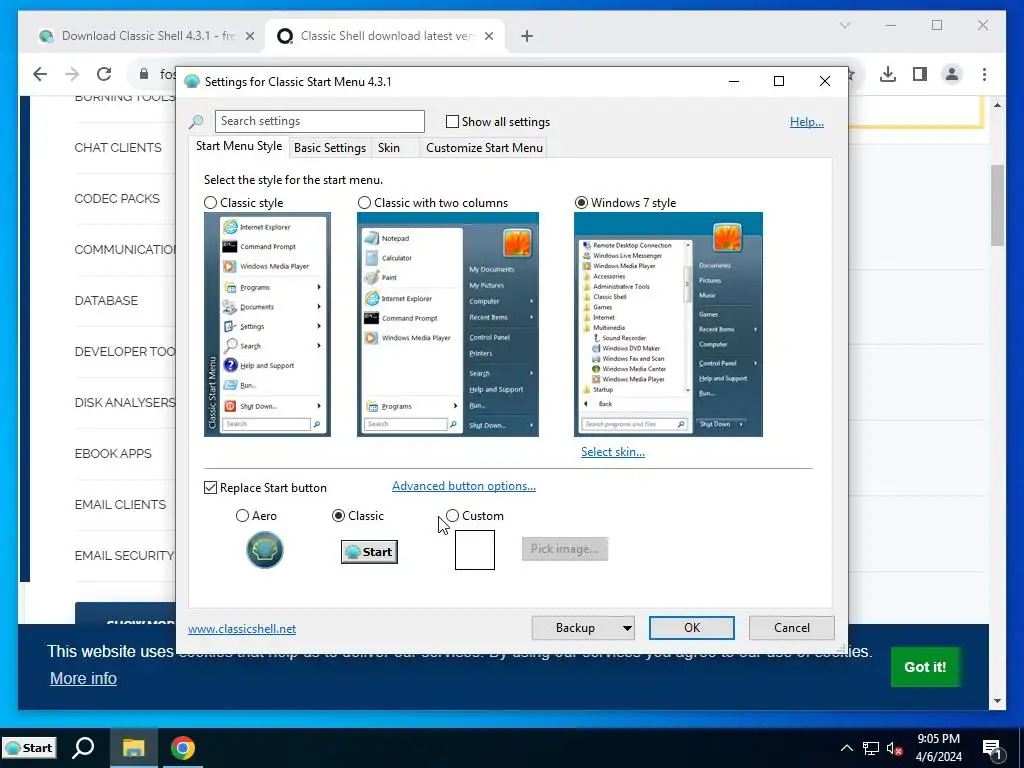Image resolution: width=1024 pixels, height=768 pixels.
Task: Switch to the Basic Settings tab
Action: [x=330, y=148]
